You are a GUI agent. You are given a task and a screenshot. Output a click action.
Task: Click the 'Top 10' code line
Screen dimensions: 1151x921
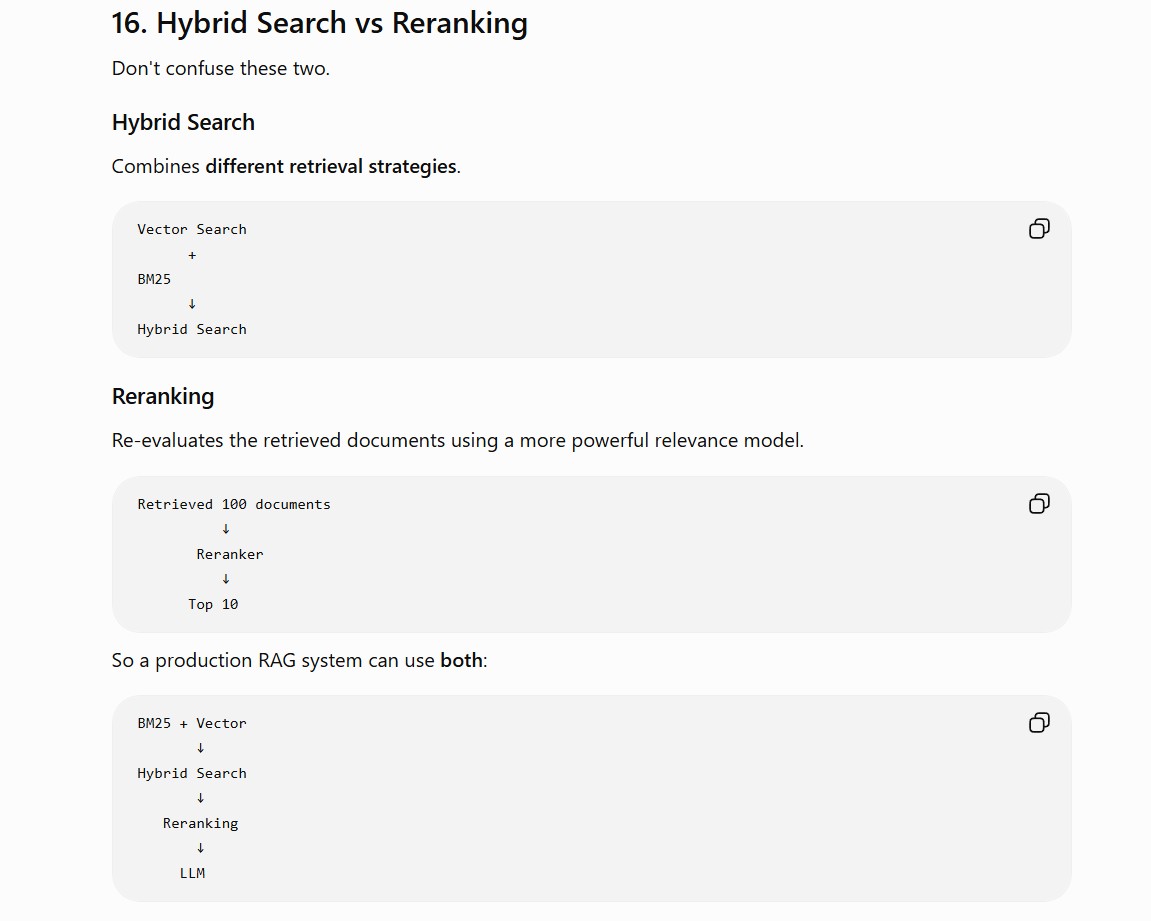[213, 605]
